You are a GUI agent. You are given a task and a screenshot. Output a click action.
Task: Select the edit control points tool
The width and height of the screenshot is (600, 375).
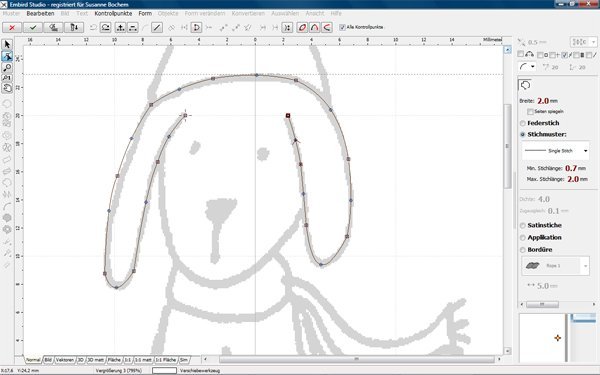pyautogui.click(x=7, y=57)
